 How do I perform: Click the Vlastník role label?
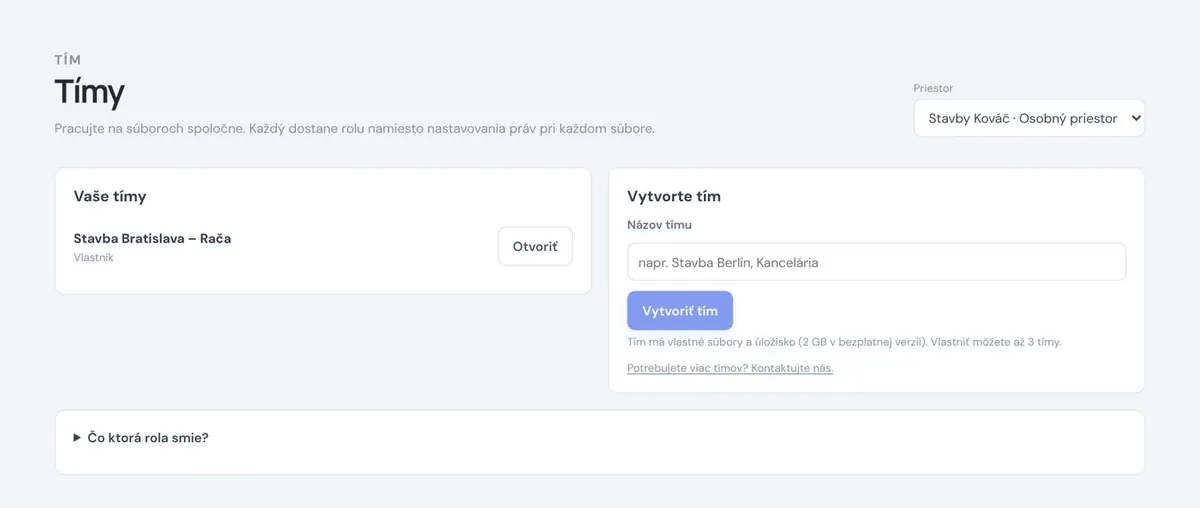(x=94, y=257)
